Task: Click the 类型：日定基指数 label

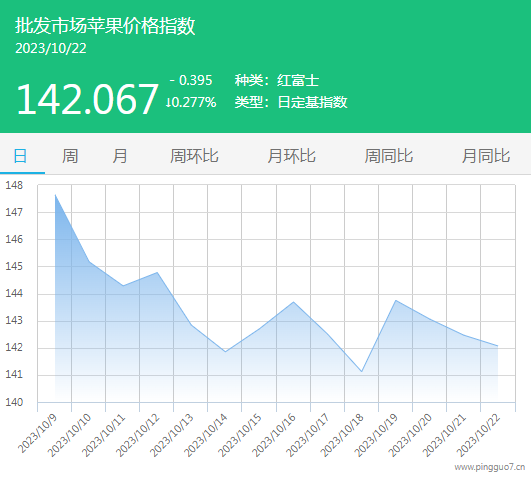Action: point(291,102)
